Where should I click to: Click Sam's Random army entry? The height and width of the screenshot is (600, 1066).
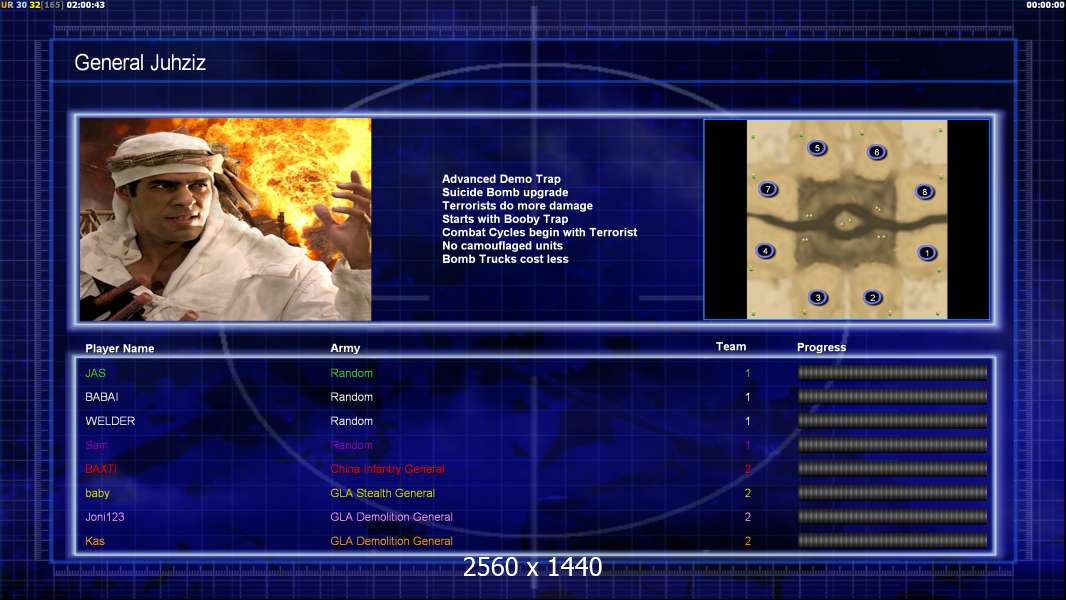(x=351, y=445)
